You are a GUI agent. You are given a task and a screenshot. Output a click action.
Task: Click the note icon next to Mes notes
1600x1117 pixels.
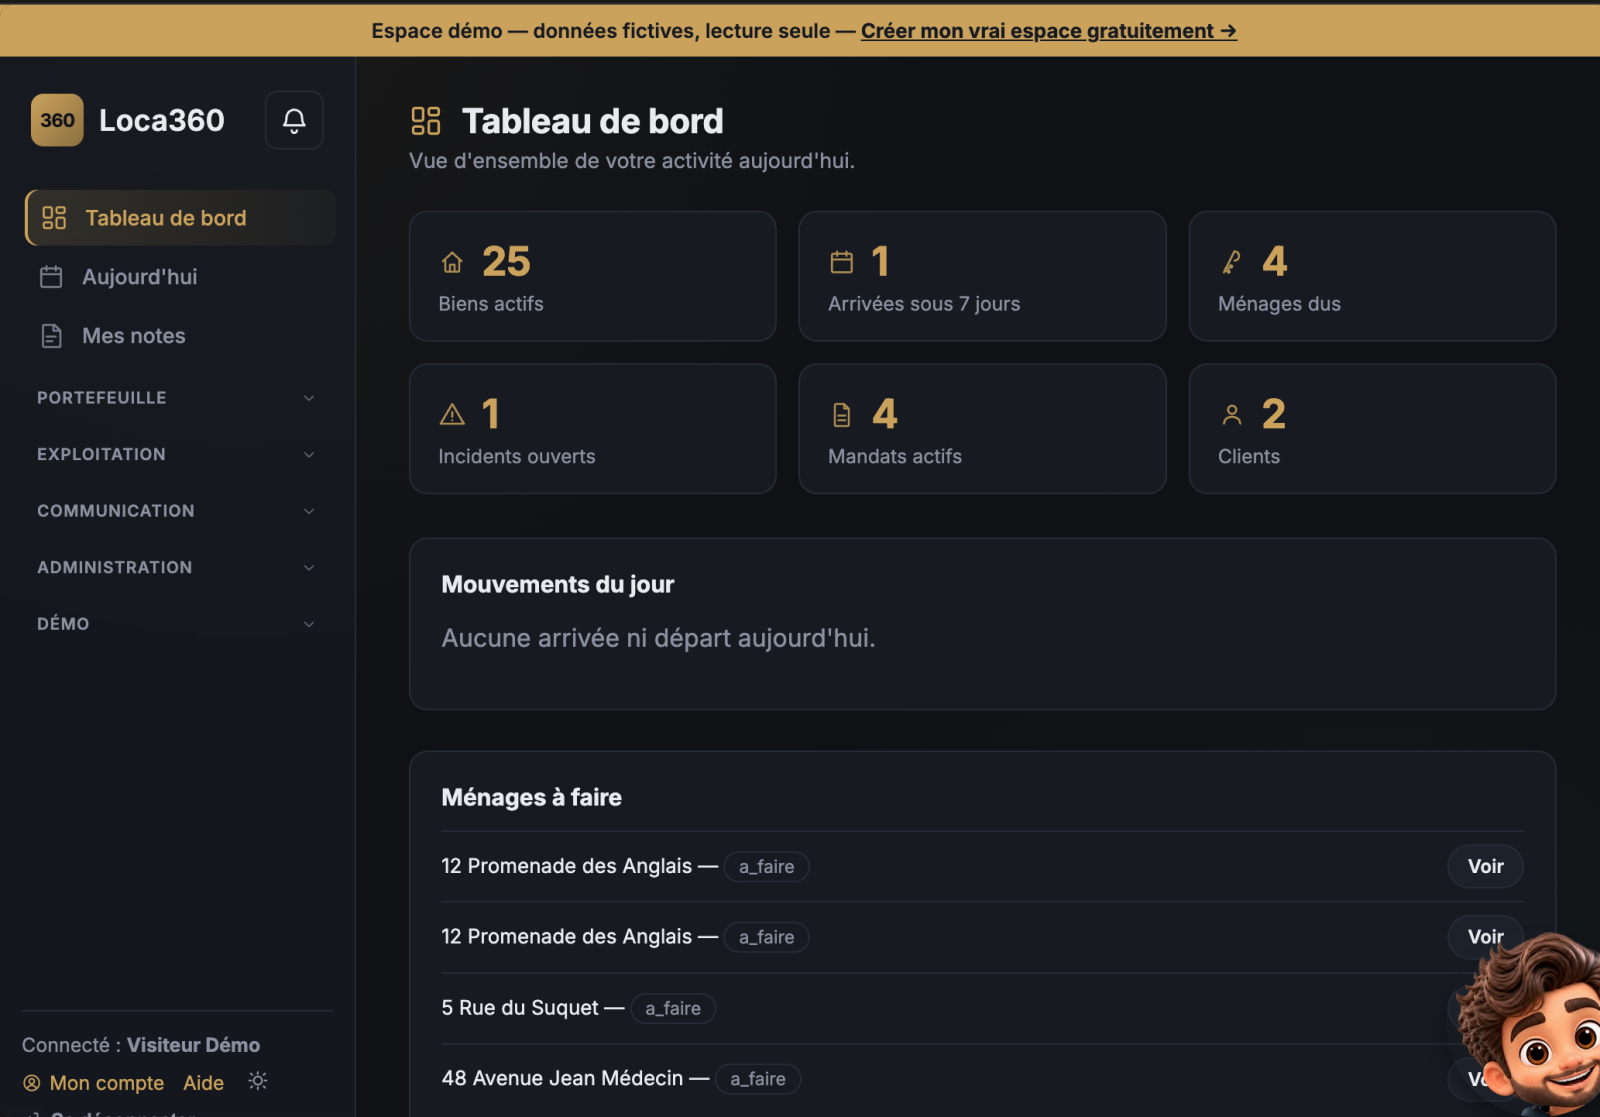point(51,336)
